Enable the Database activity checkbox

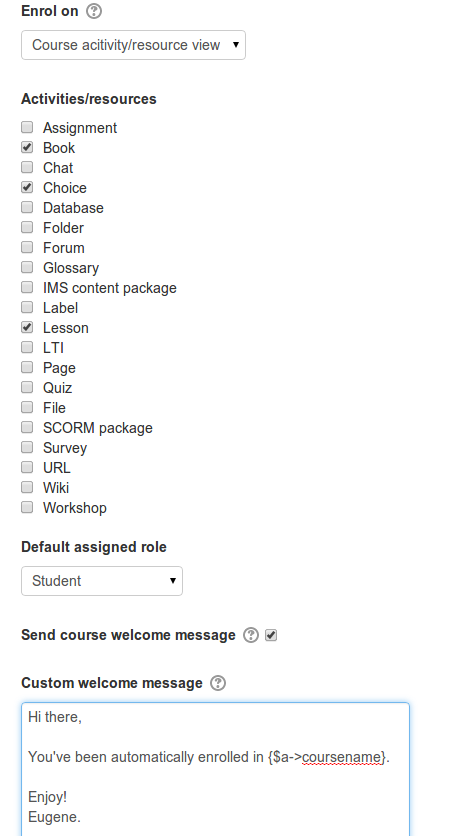point(27,207)
